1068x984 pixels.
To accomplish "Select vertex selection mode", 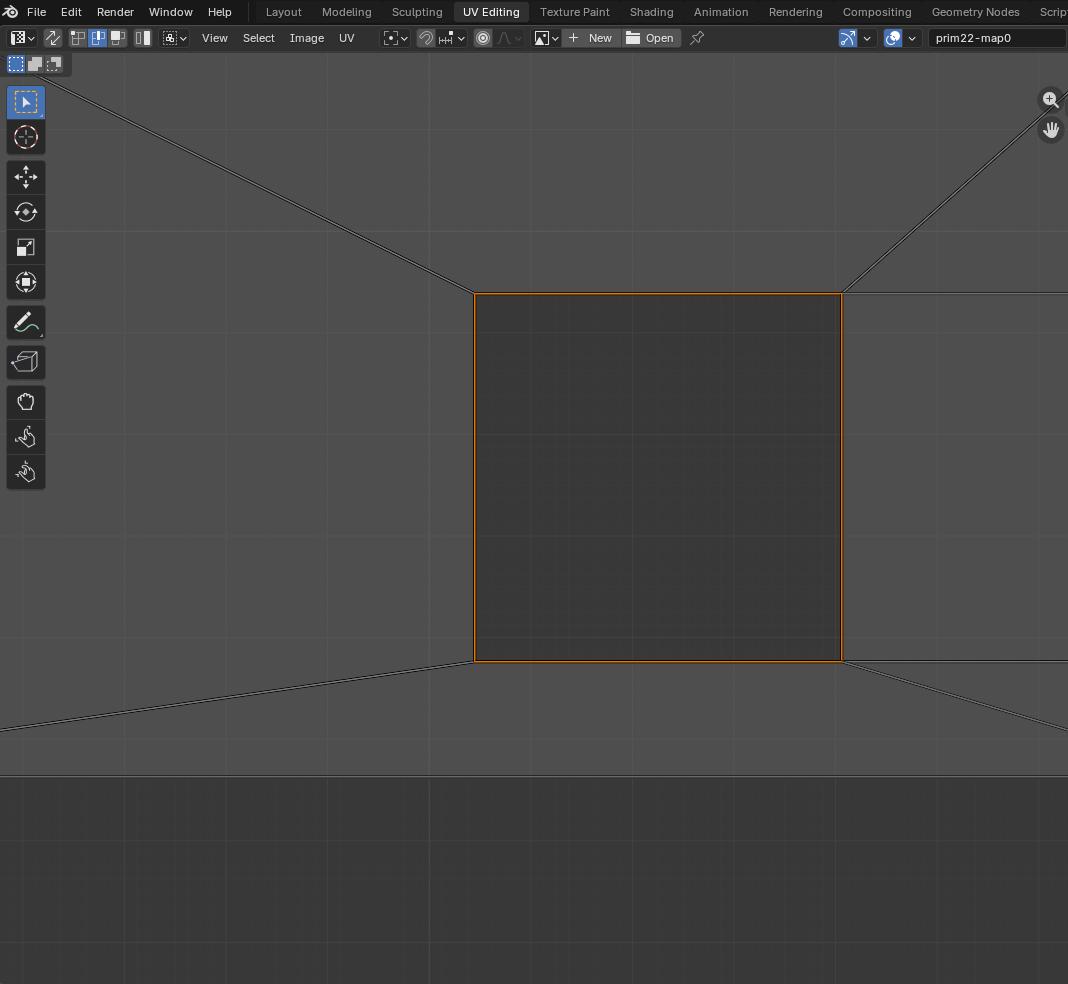I will pos(78,38).
